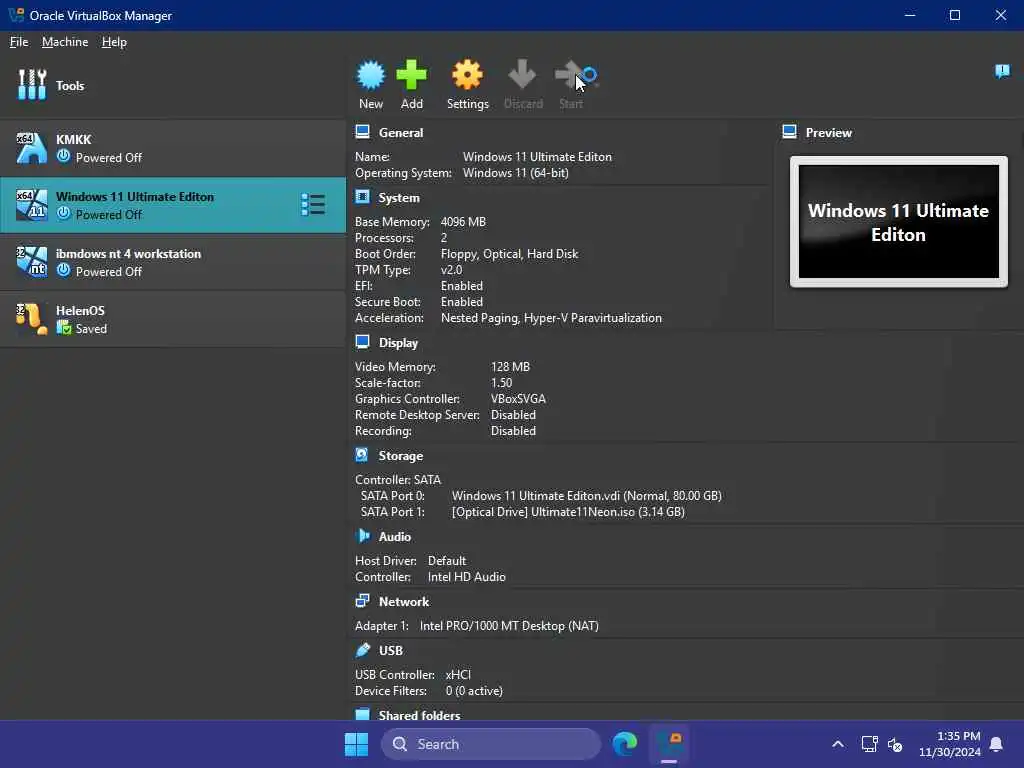Click the Storage section disk icon

click(362, 455)
